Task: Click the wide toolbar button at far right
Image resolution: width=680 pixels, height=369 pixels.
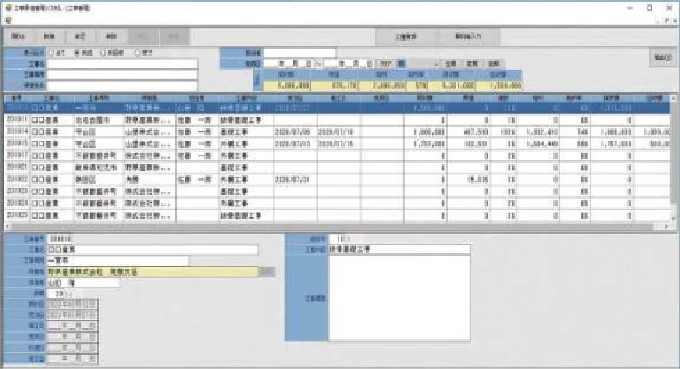Action: [468, 37]
